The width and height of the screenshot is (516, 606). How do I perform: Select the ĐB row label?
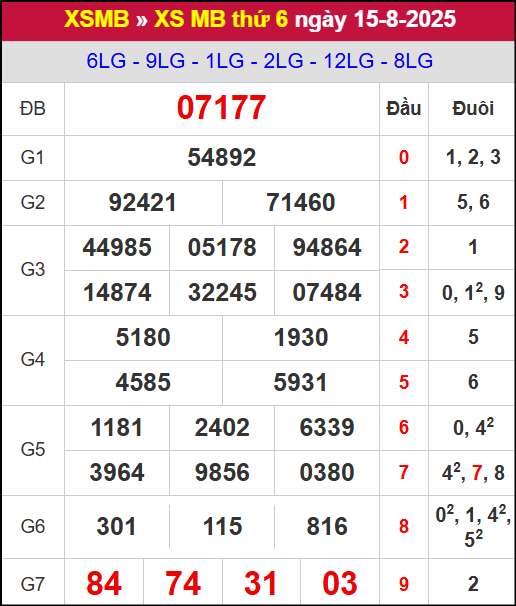tap(33, 109)
